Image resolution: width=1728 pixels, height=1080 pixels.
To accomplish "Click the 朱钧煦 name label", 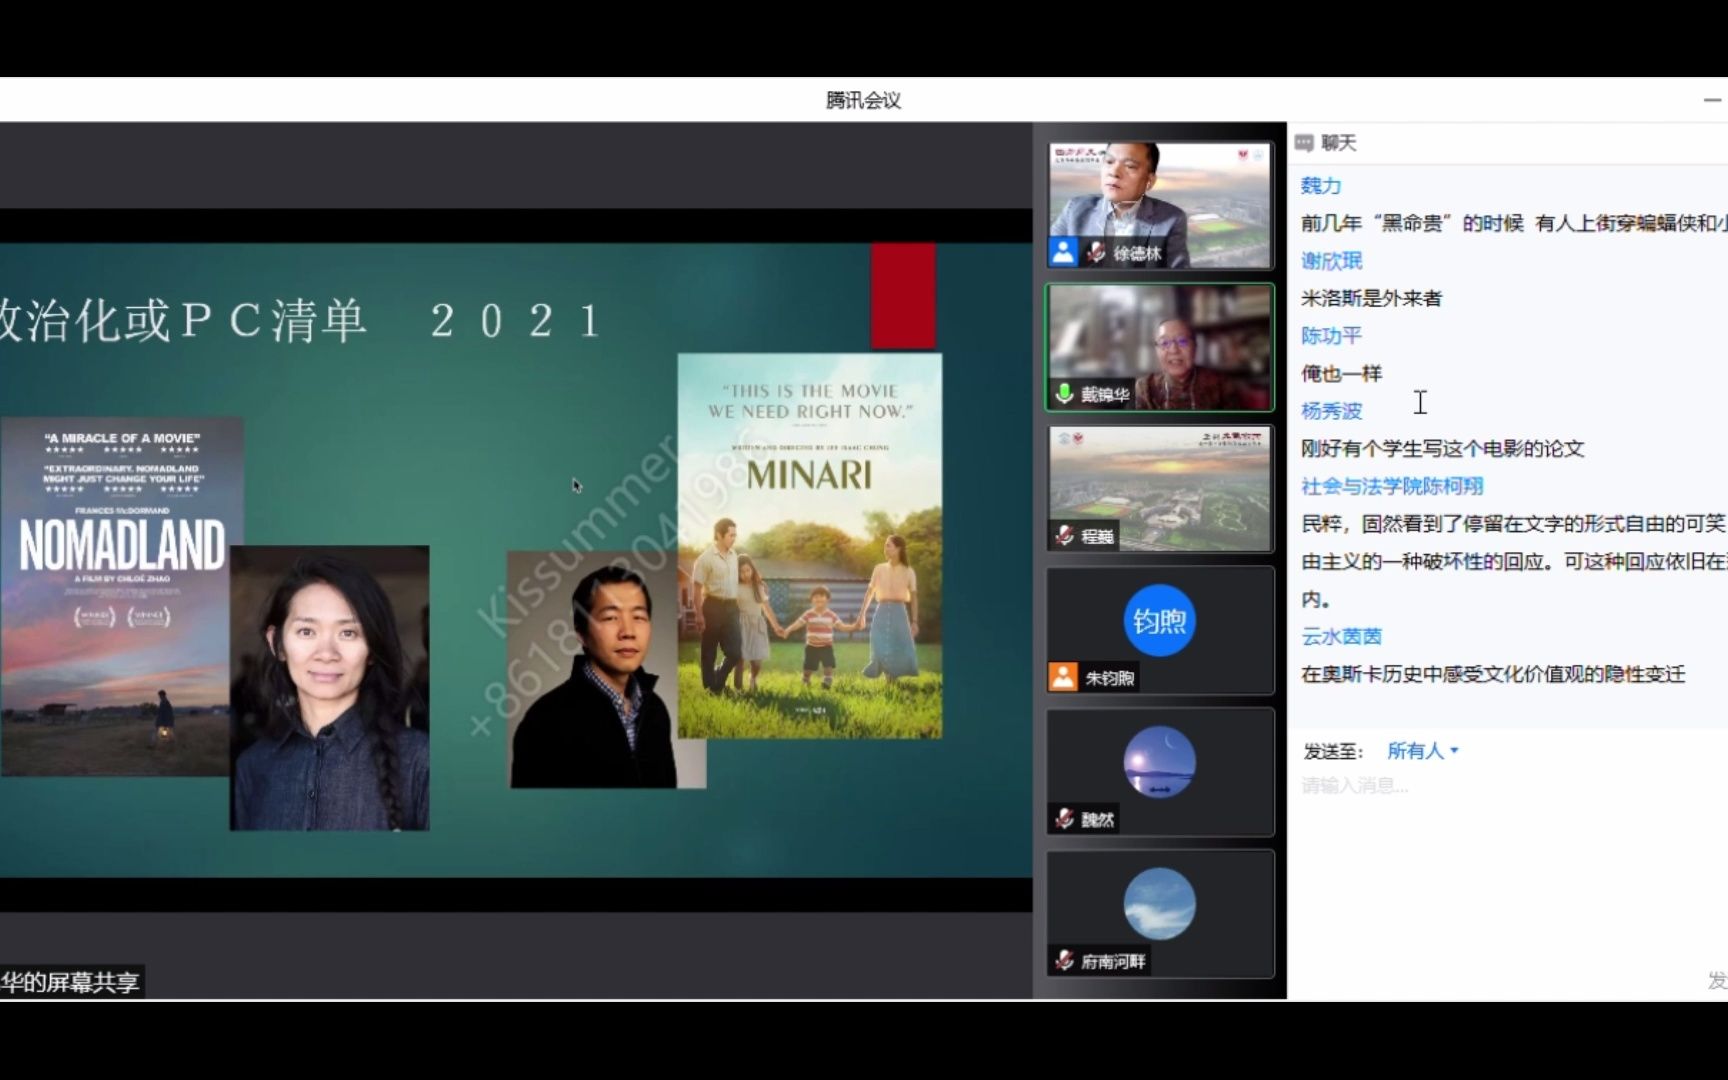I will (x=1109, y=678).
